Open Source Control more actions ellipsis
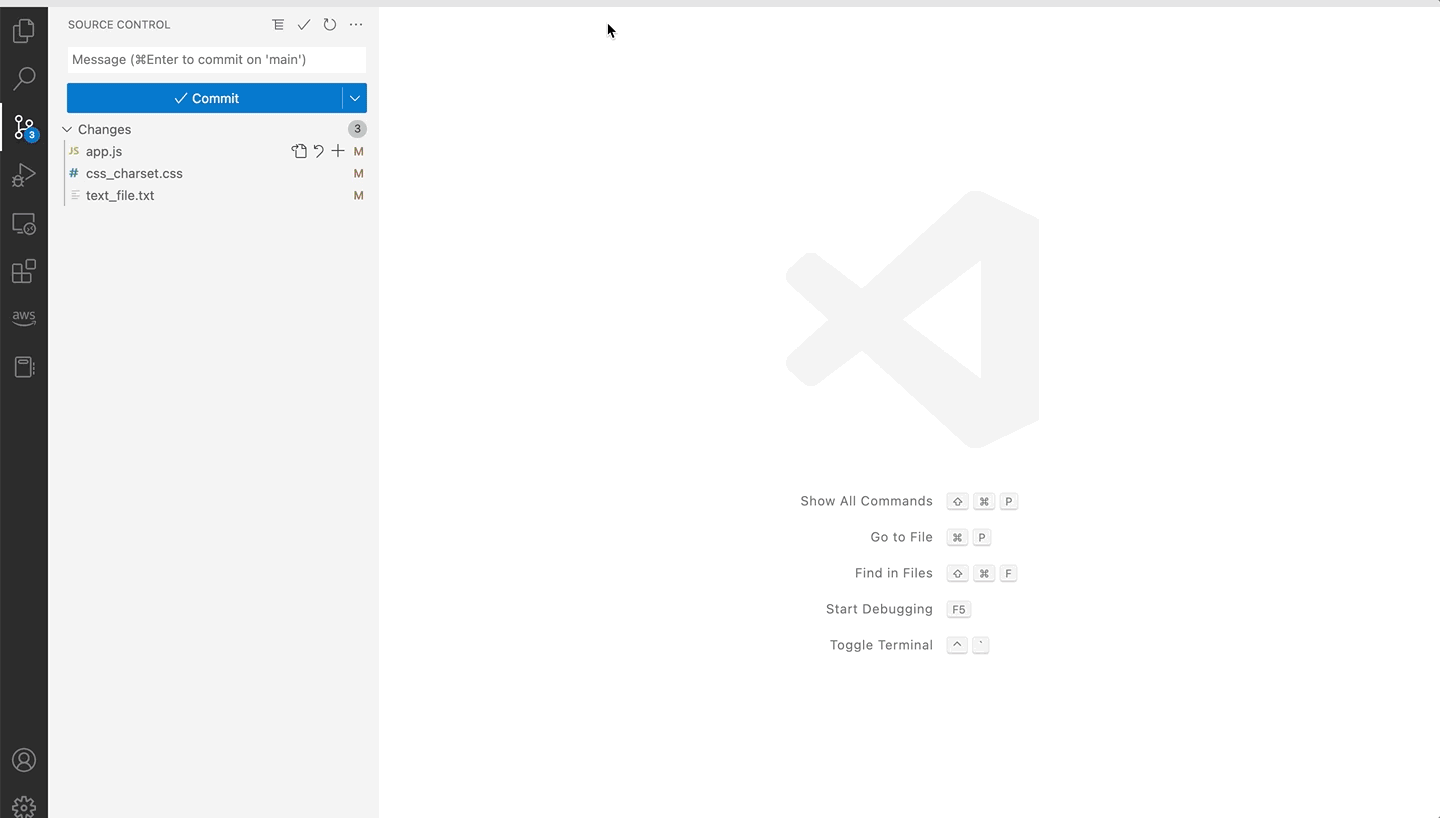The height and width of the screenshot is (818, 1440). pos(356,24)
